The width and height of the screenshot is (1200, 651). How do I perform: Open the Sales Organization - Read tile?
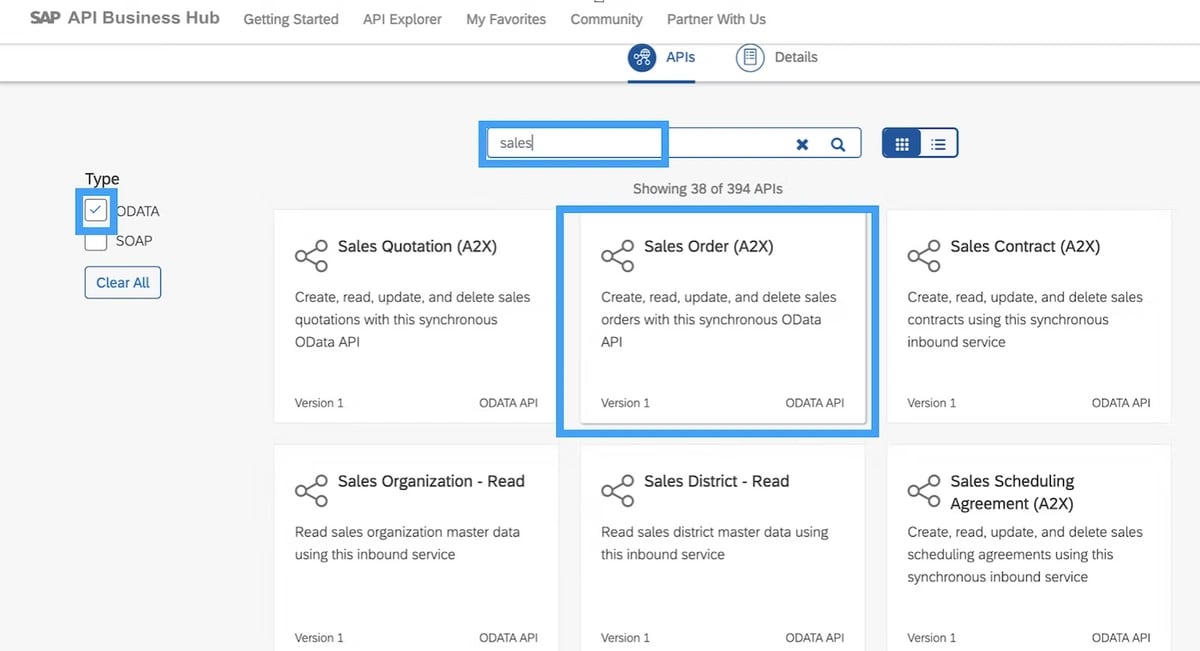(416, 548)
